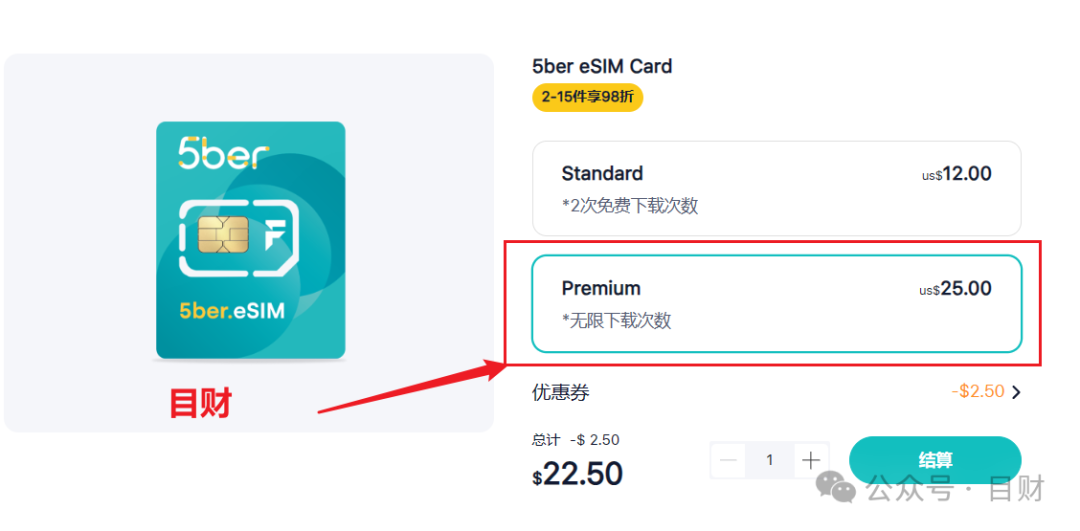Select the Standard plan option

[776, 189]
